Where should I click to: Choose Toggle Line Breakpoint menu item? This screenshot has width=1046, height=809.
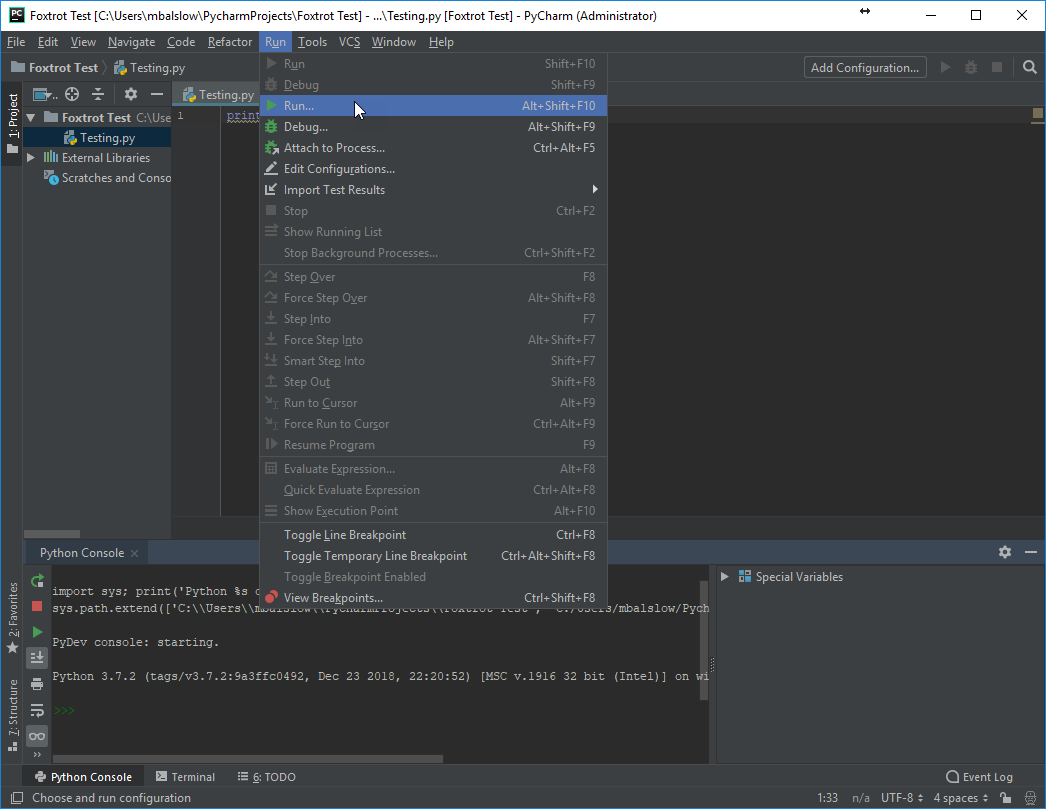(345, 535)
